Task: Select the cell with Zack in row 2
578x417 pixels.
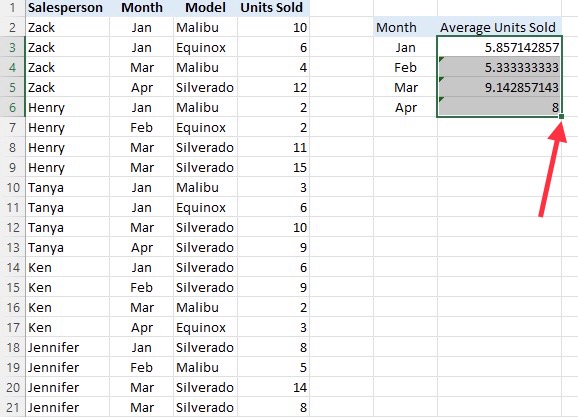Action: pyautogui.click(x=67, y=27)
